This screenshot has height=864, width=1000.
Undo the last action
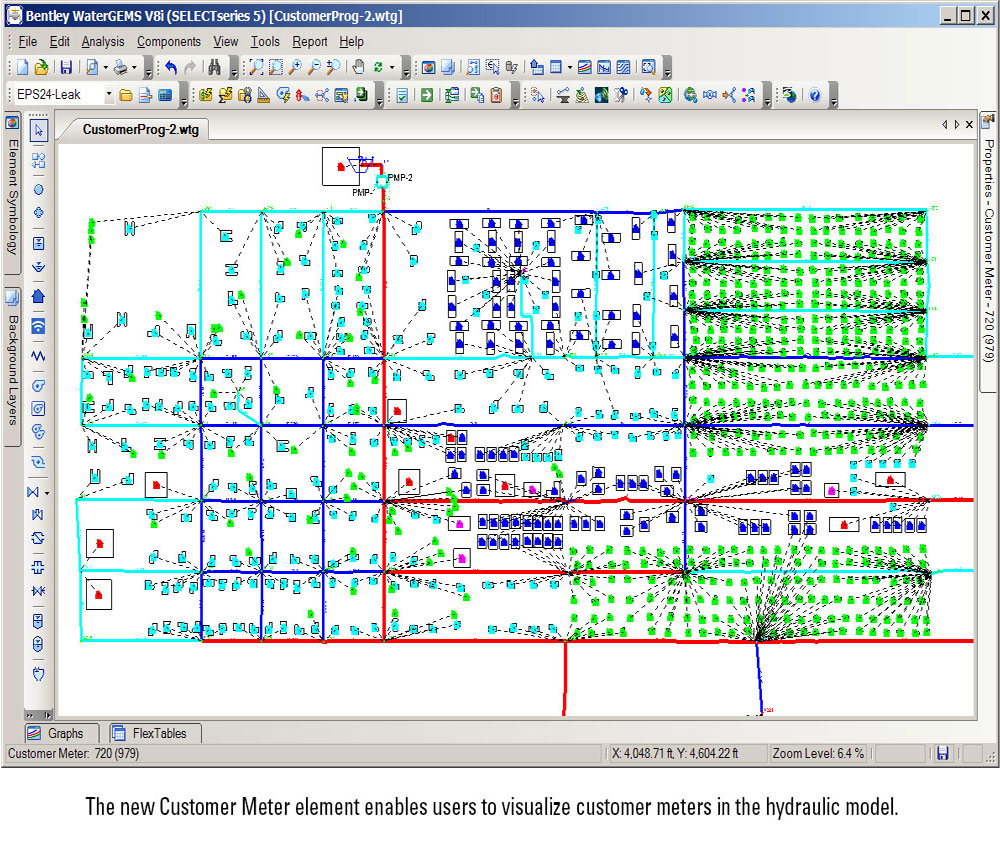(171, 67)
